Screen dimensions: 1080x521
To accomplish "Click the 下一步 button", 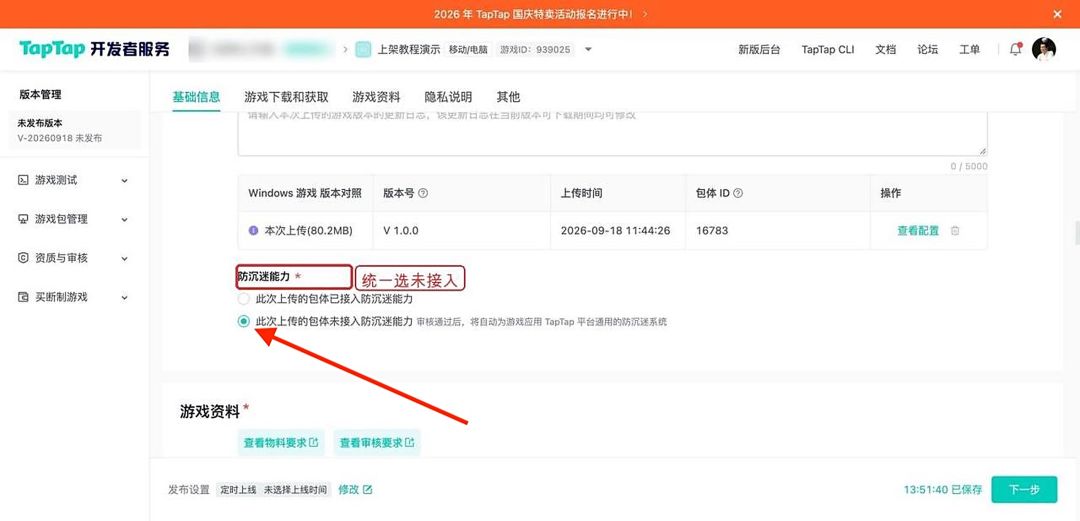I will tap(1024, 489).
